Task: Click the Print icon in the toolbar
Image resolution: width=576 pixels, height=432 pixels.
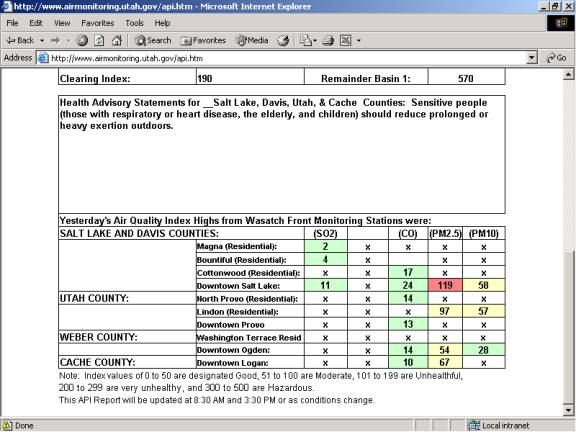Action: pos(328,40)
